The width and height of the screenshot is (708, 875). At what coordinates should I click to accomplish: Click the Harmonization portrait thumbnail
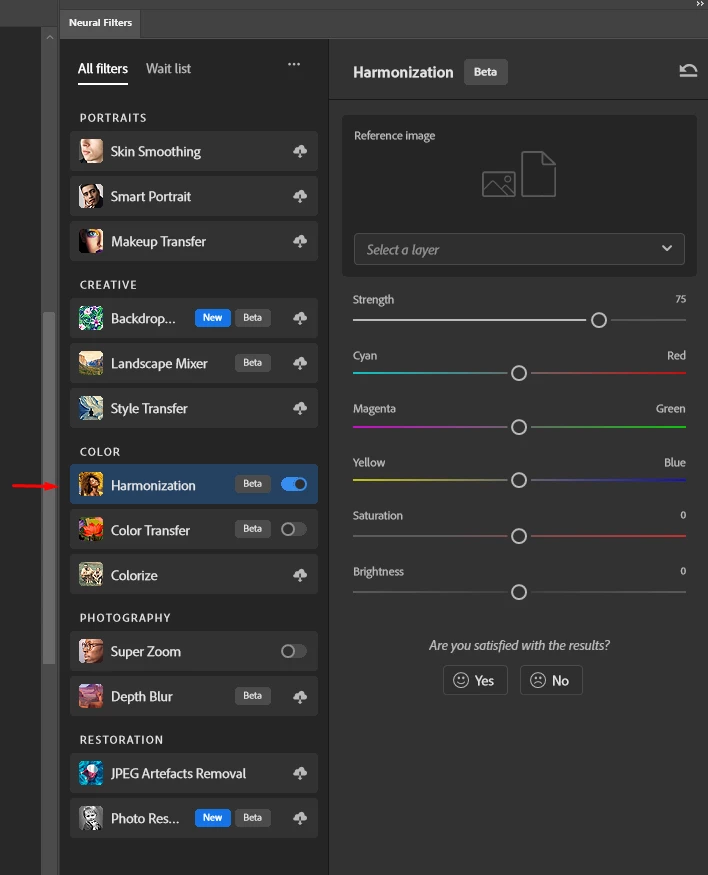(x=91, y=484)
